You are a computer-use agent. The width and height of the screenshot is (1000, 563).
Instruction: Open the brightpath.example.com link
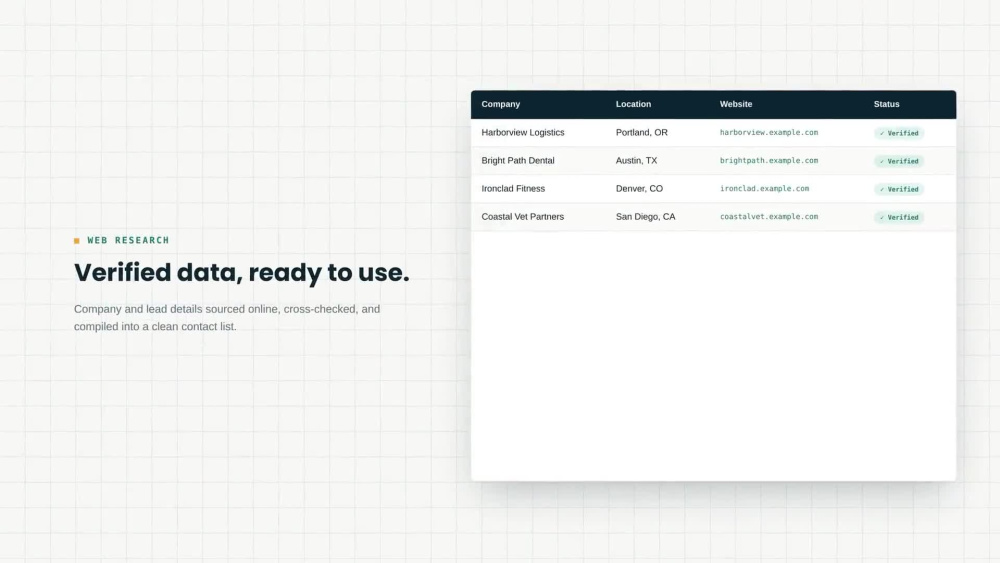[769, 161]
